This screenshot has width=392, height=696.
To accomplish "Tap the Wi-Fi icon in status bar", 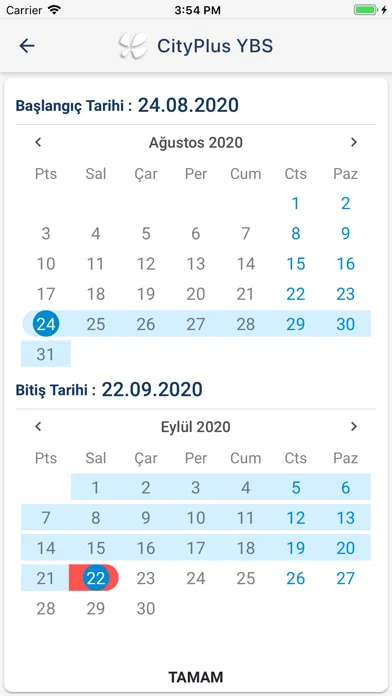I will point(54,10).
